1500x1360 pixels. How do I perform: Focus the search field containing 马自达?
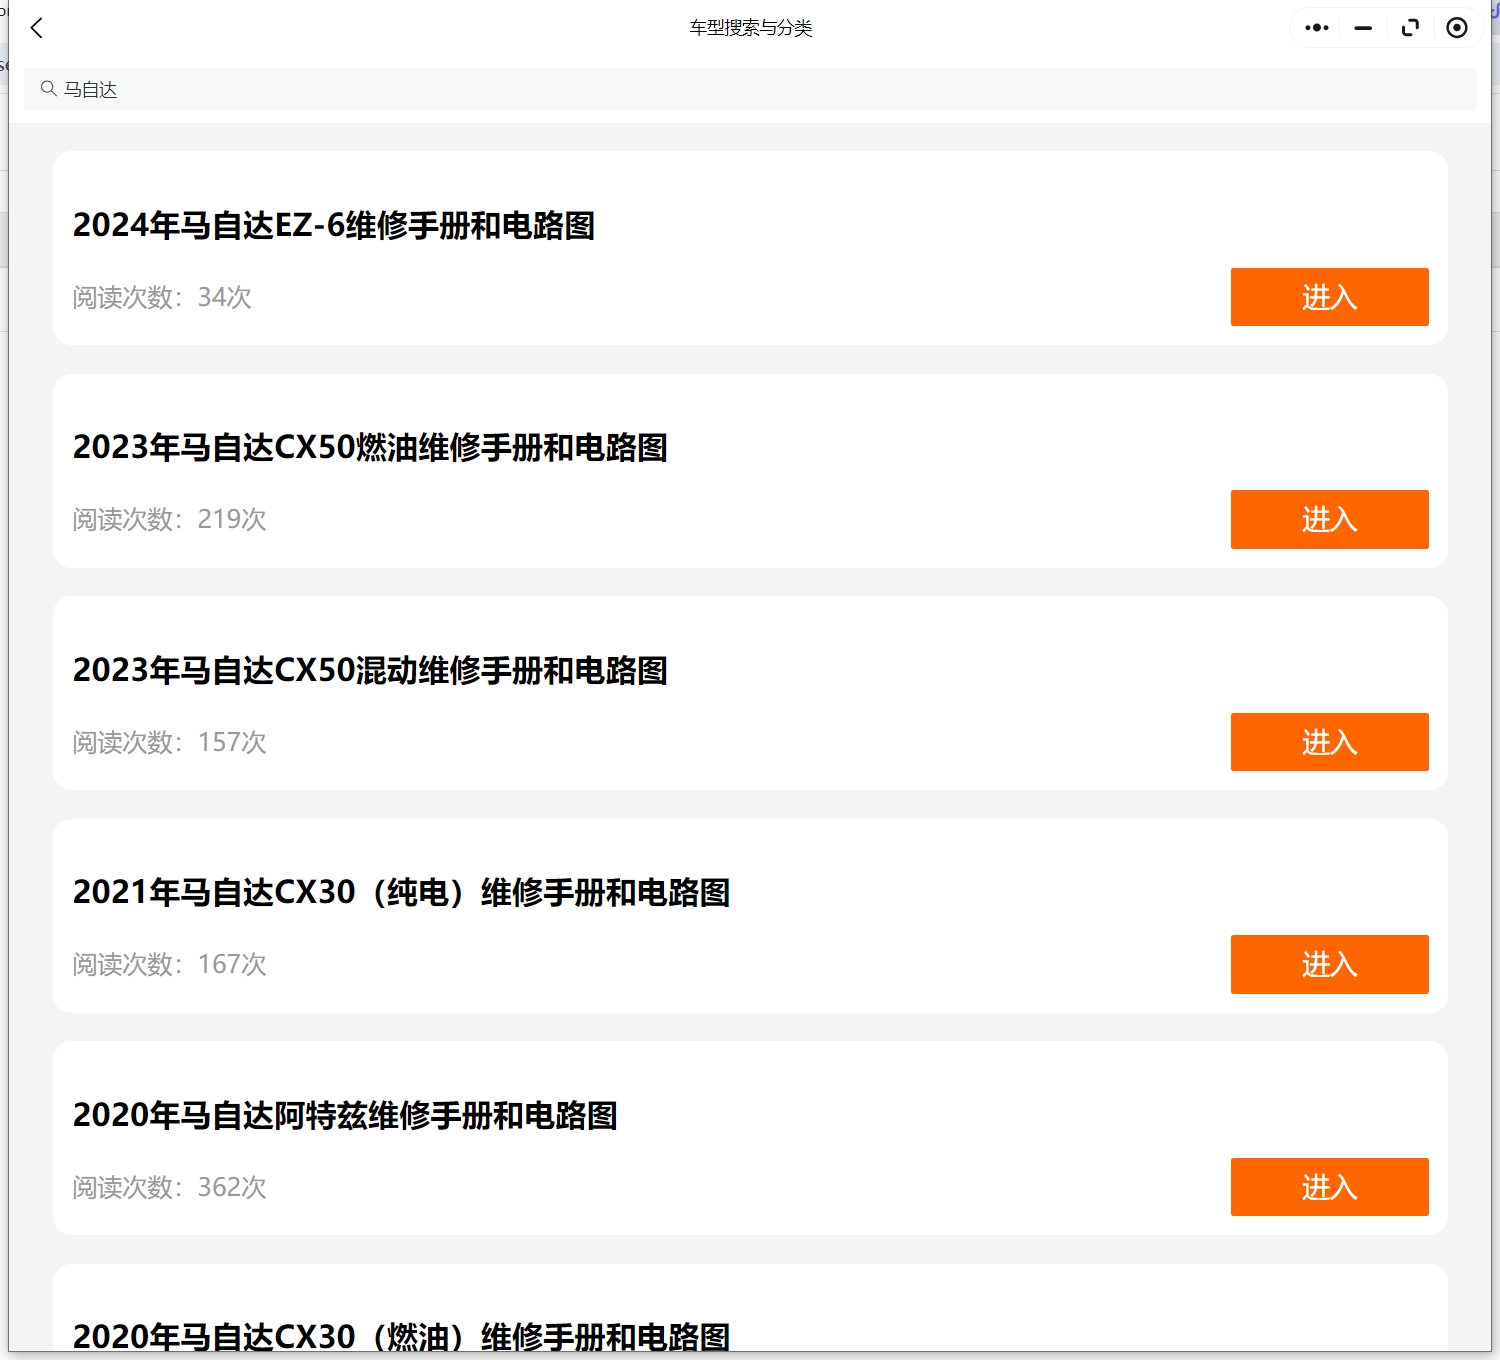(750, 89)
